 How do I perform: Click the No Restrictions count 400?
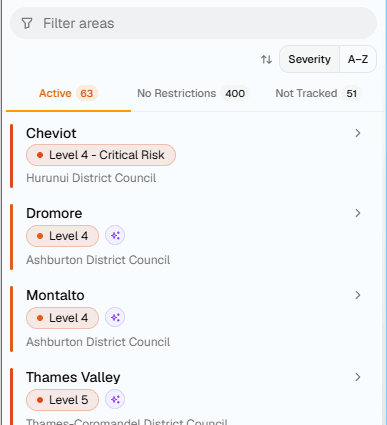pos(235,94)
